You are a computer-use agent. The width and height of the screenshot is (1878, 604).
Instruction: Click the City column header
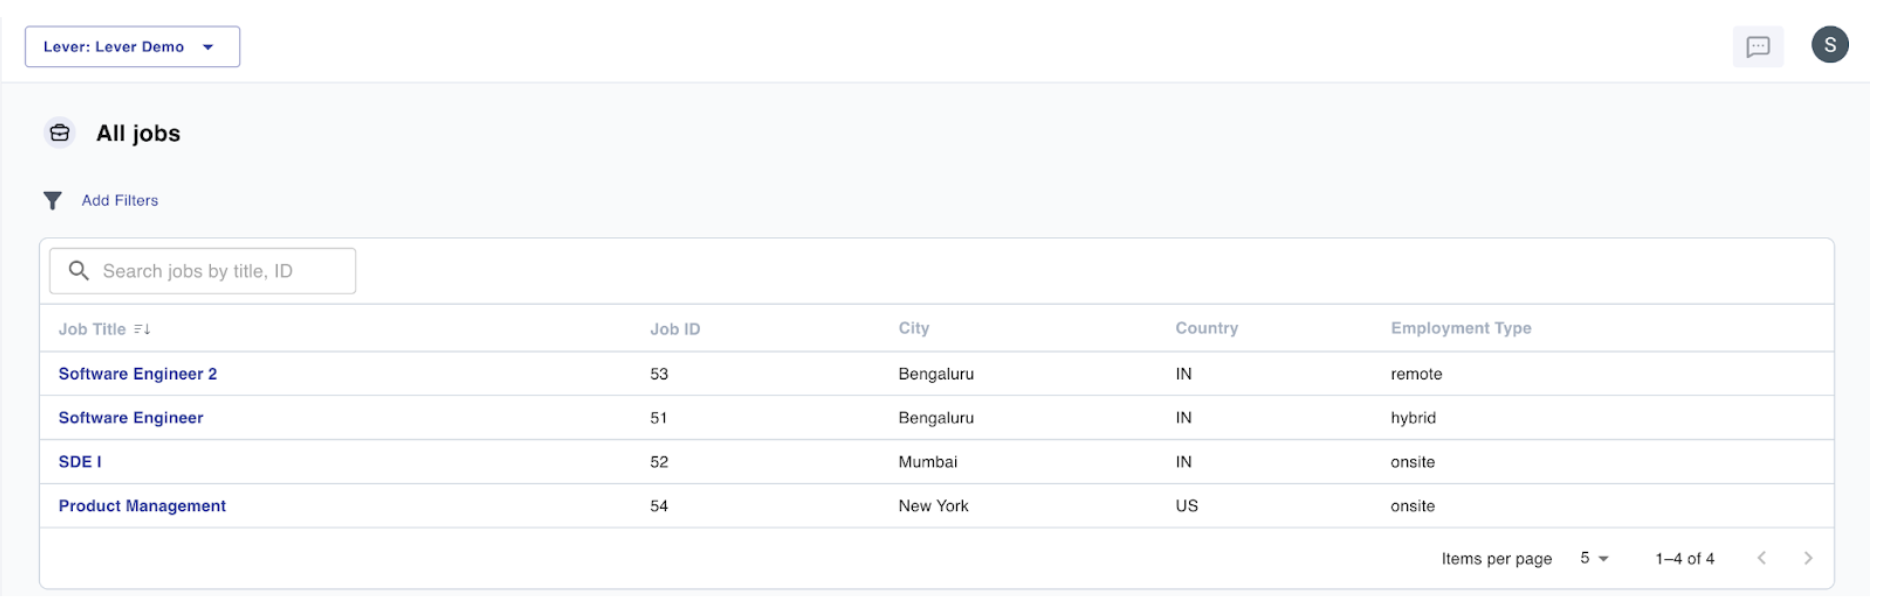pos(913,328)
